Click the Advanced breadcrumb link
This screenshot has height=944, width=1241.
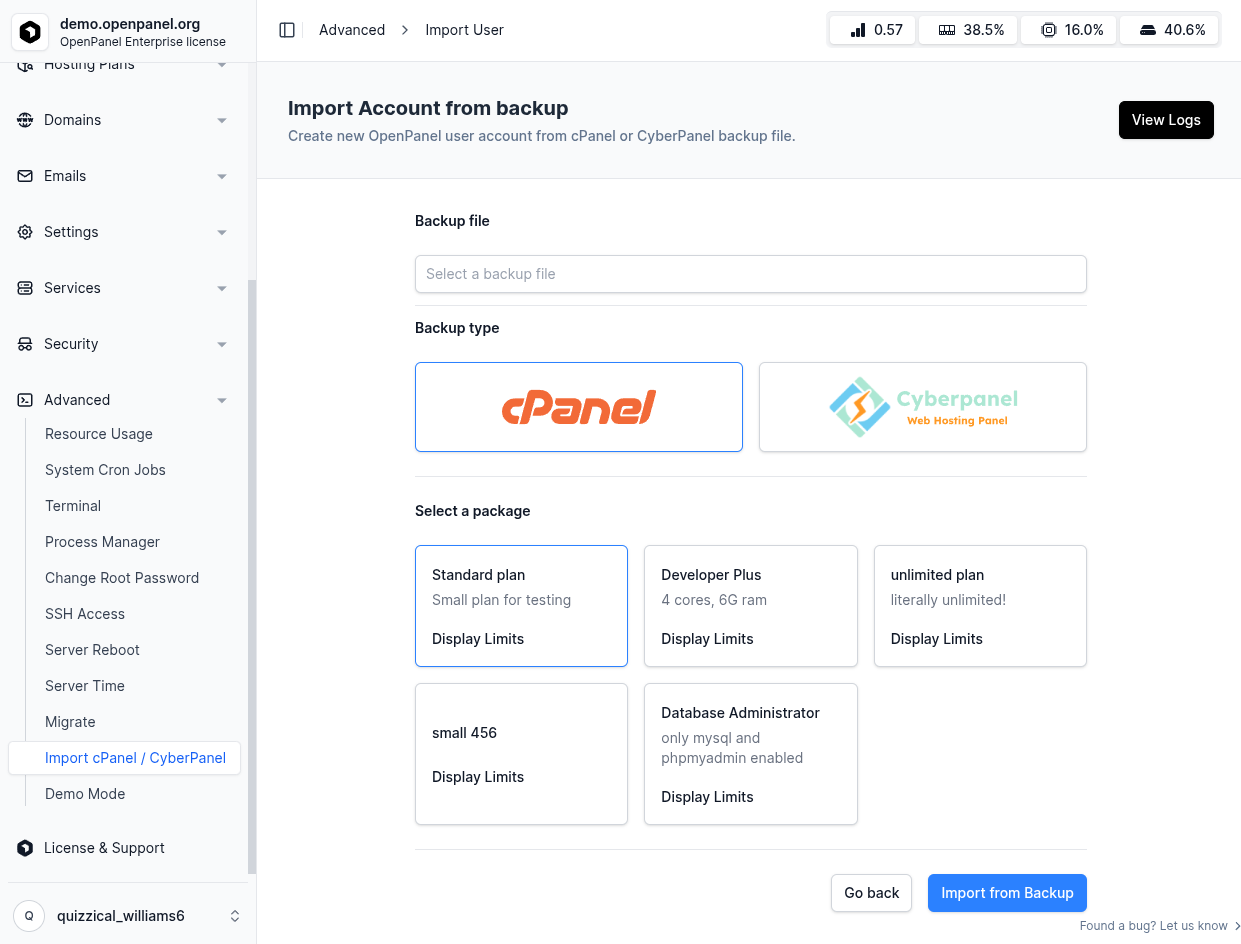click(352, 30)
